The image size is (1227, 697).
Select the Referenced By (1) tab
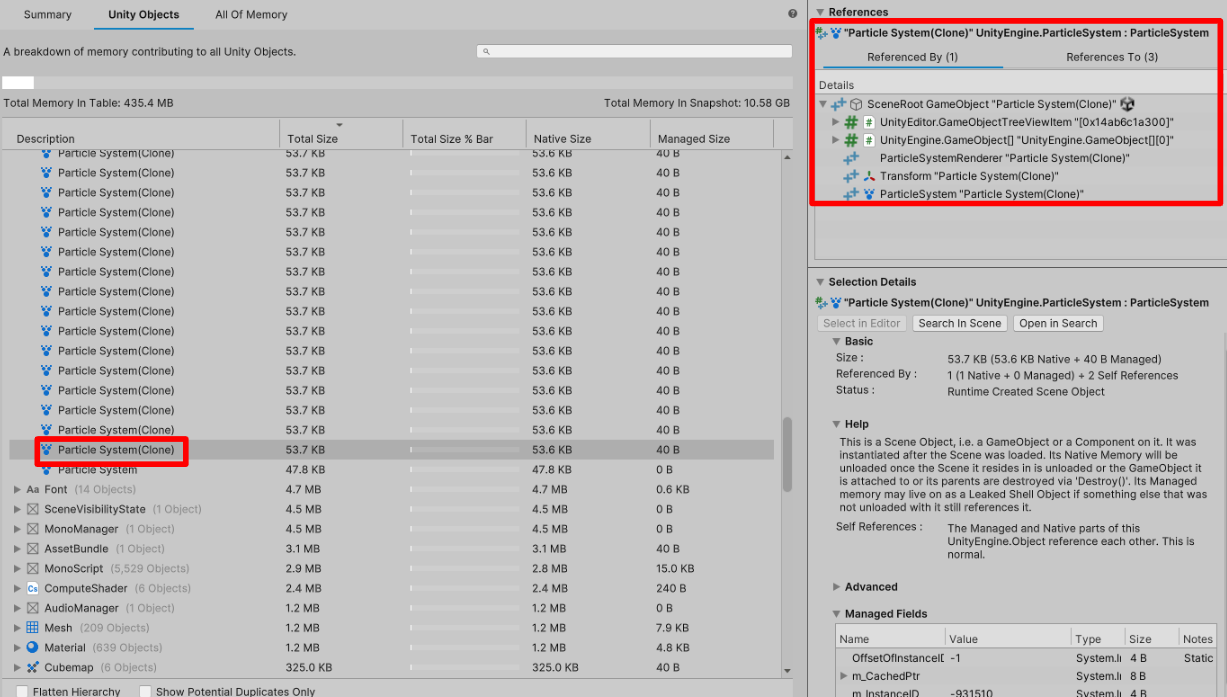click(912, 57)
